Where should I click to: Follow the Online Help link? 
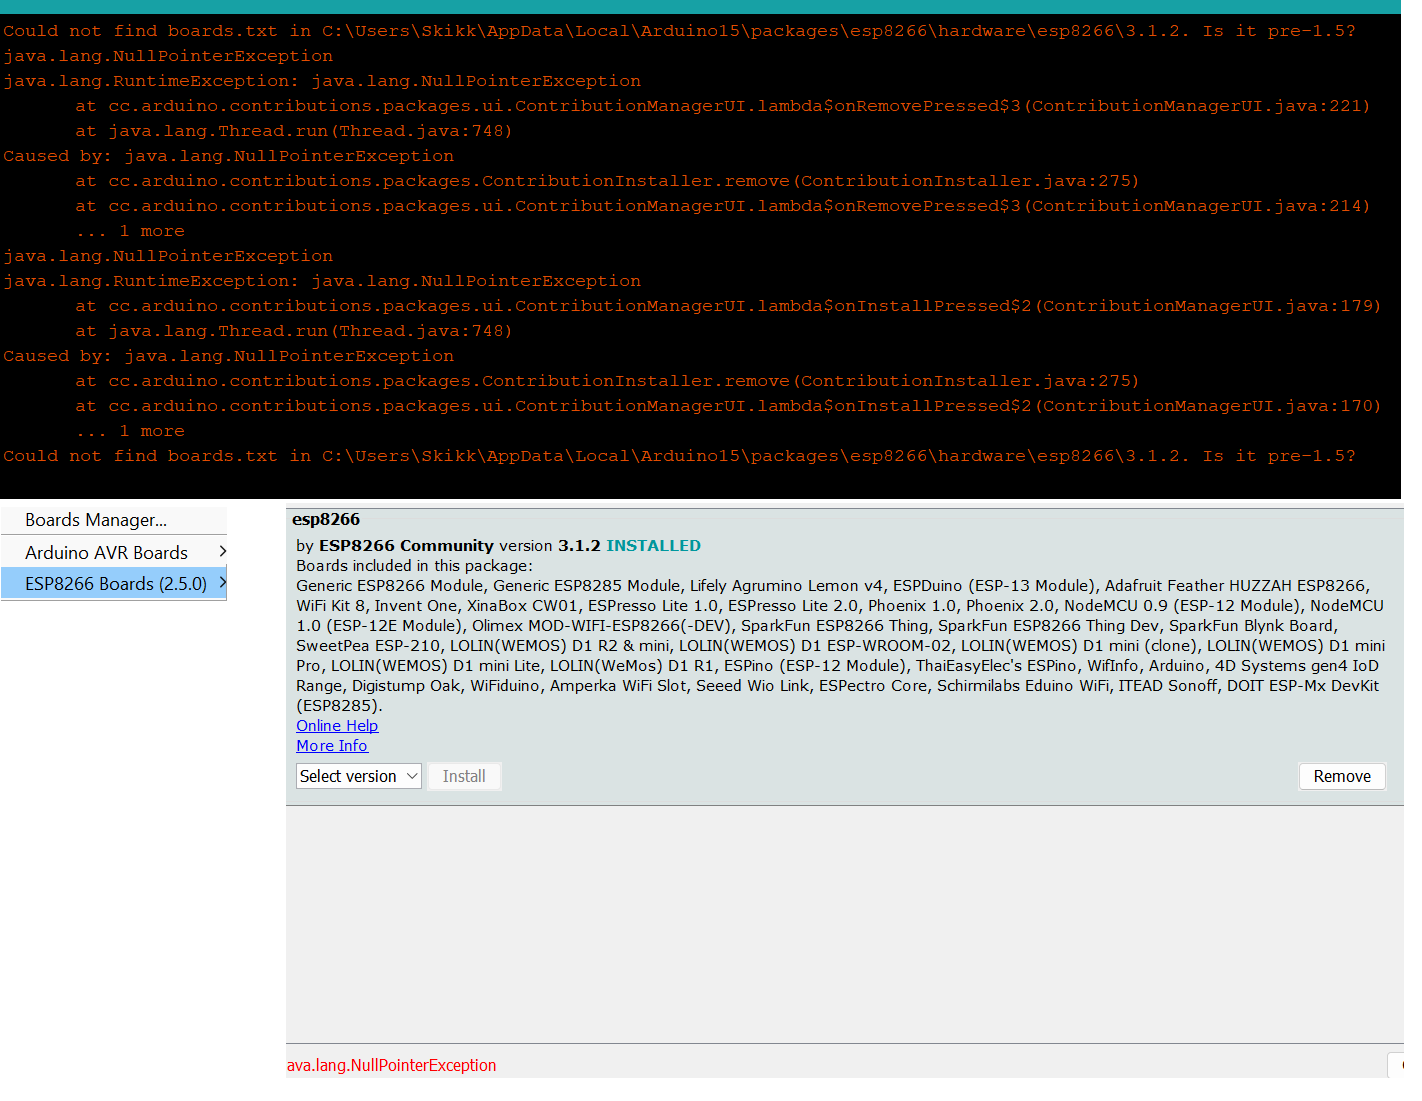tap(337, 726)
